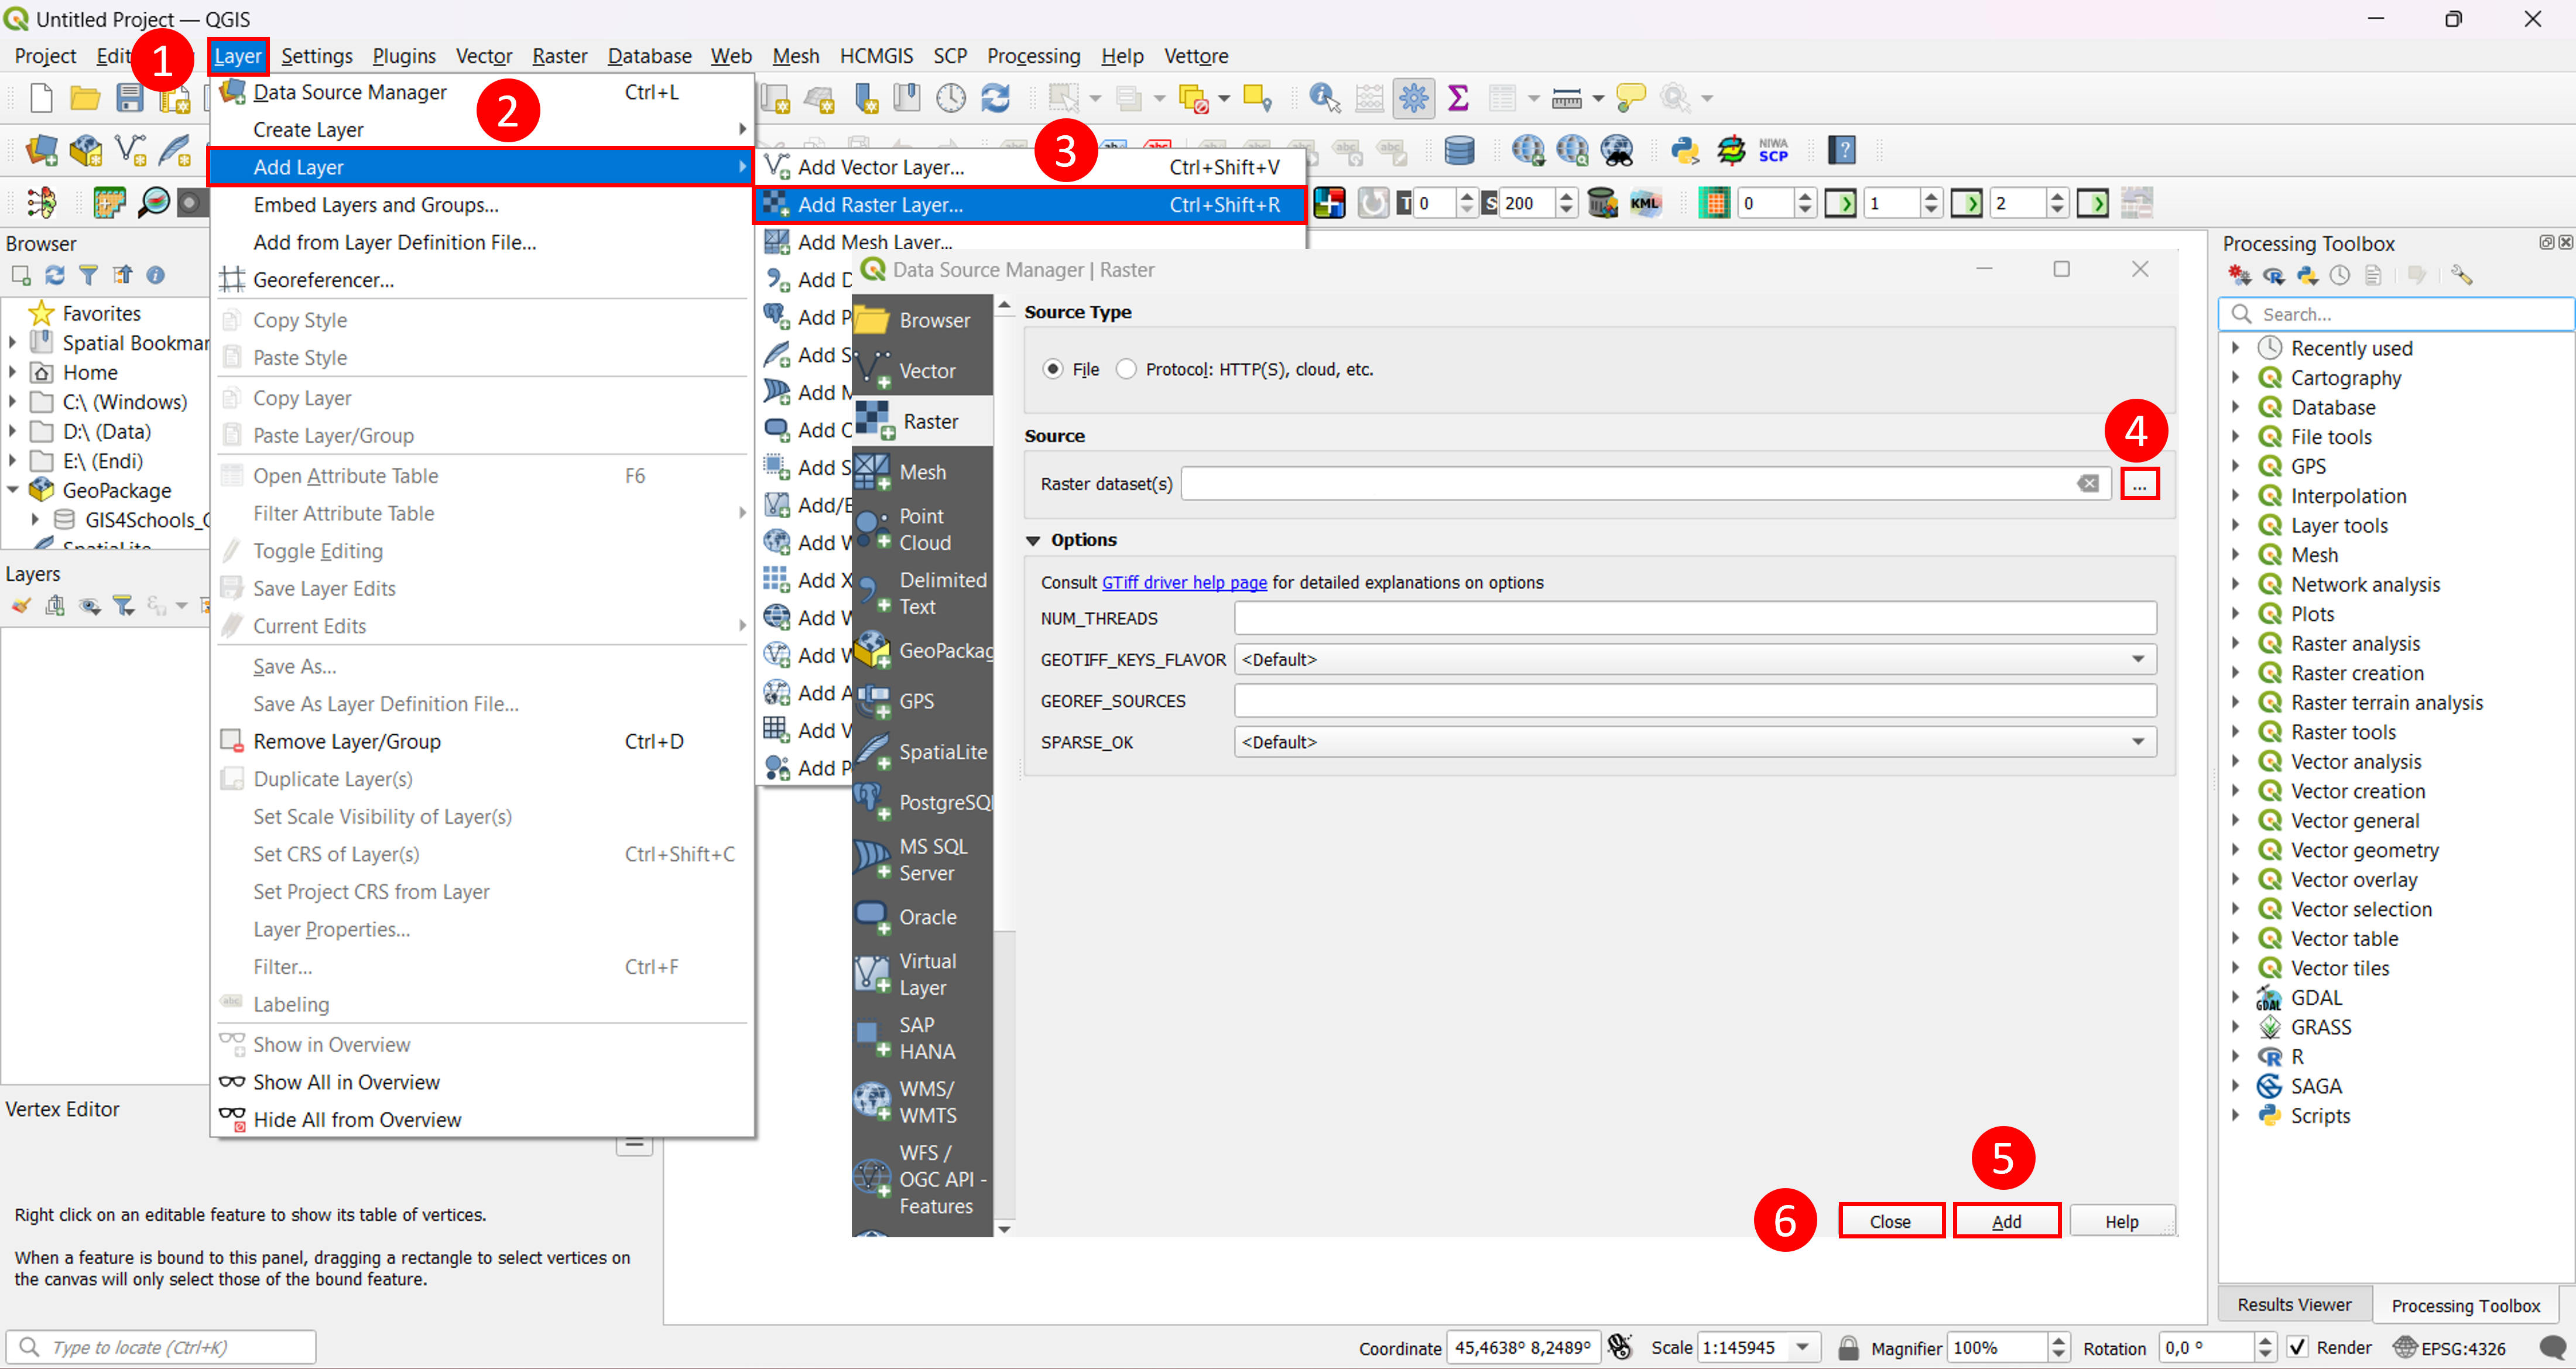The image size is (2576, 1369).
Task: Toggle the Render checkbox in status bar
Action: (x=2297, y=1347)
